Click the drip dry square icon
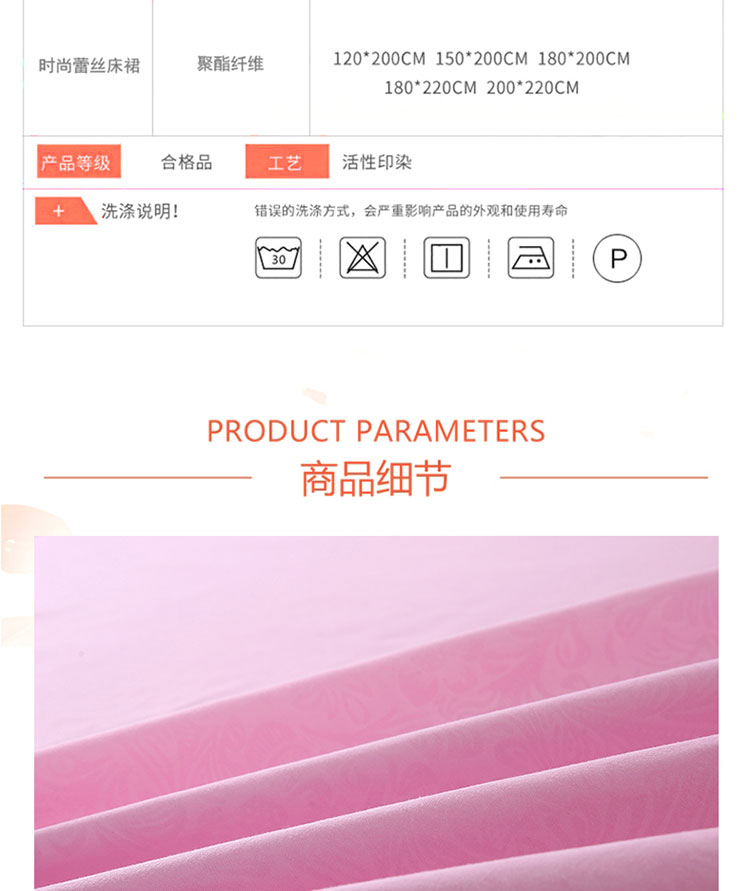This screenshot has width=750, height=891. pyautogui.click(x=447, y=258)
